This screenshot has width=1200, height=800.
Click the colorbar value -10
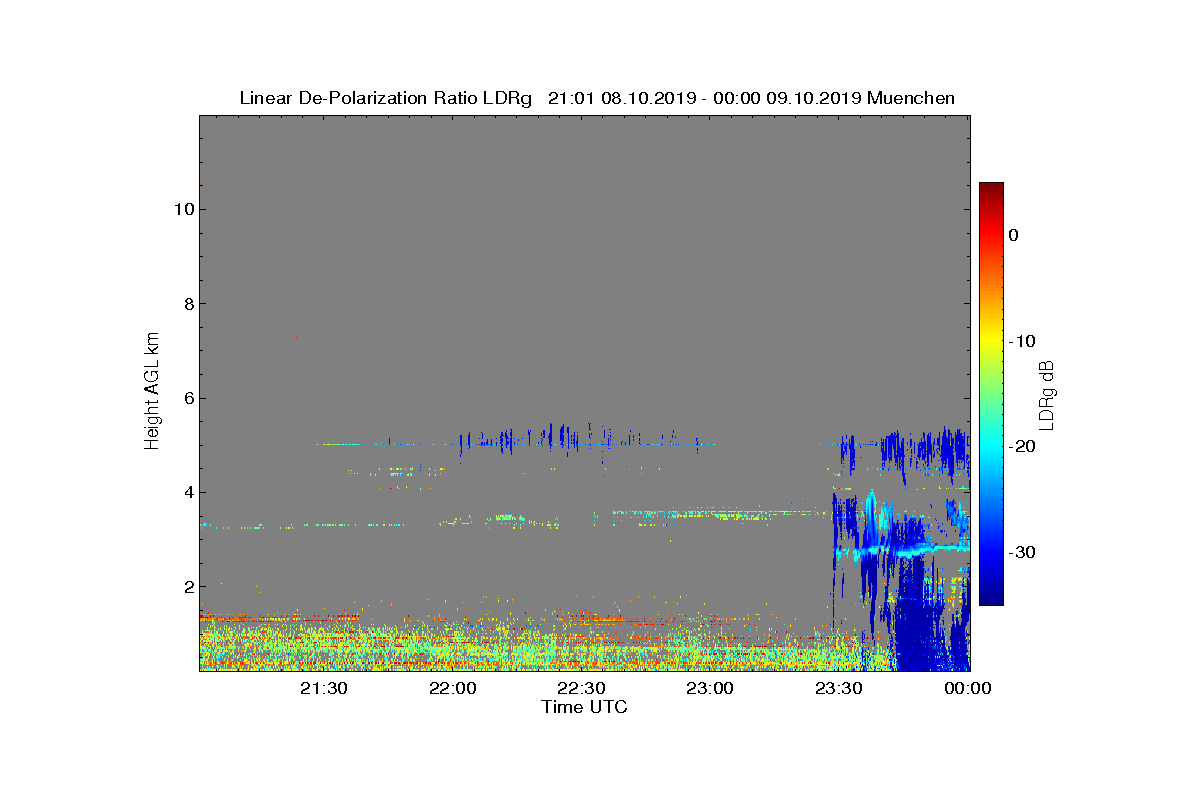click(x=1022, y=341)
